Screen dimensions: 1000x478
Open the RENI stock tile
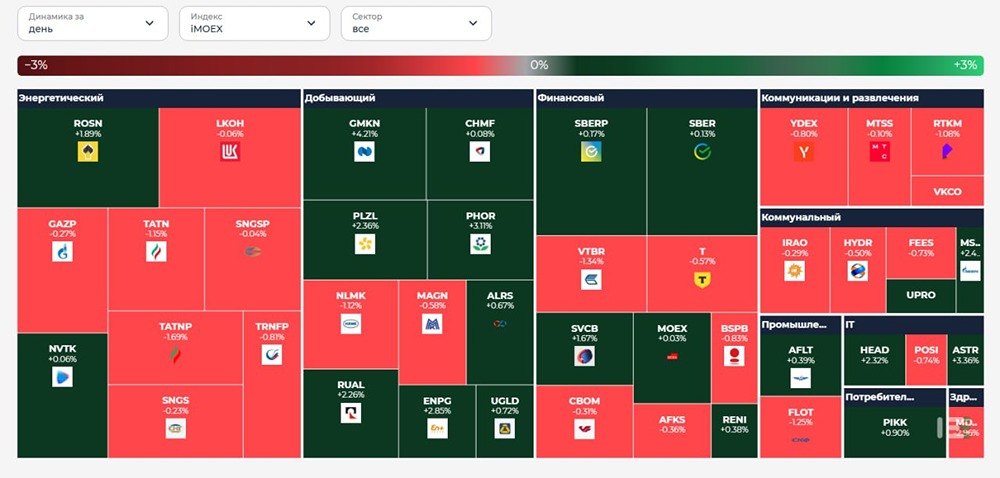click(734, 431)
